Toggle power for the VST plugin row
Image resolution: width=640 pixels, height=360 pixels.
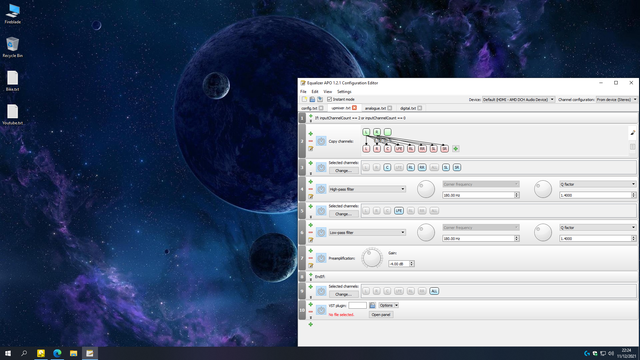click(x=321, y=310)
